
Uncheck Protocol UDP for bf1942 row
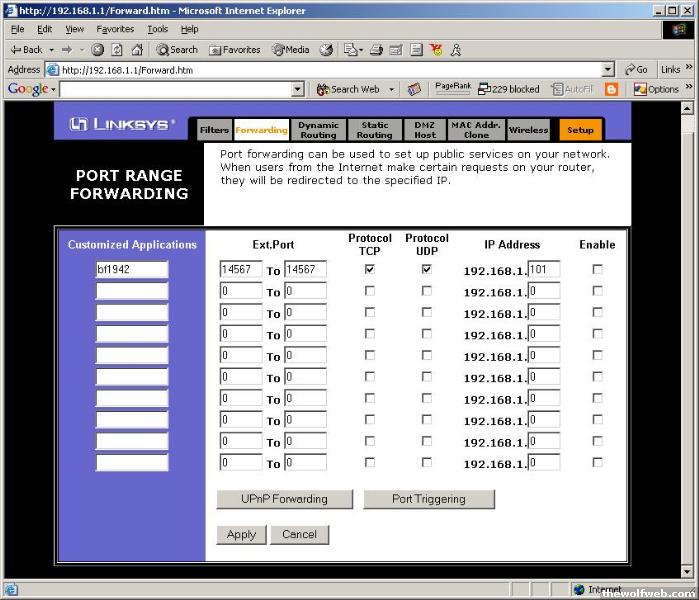[x=427, y=269]
